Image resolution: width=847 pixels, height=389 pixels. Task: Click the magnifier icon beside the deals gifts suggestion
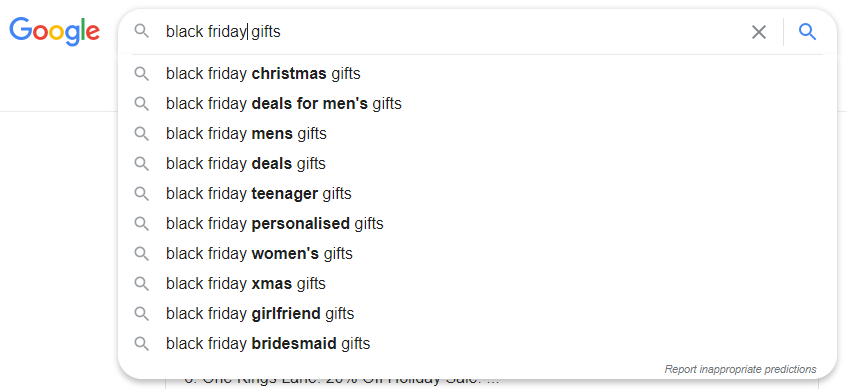pyautogui.click(x=142, y=163)
